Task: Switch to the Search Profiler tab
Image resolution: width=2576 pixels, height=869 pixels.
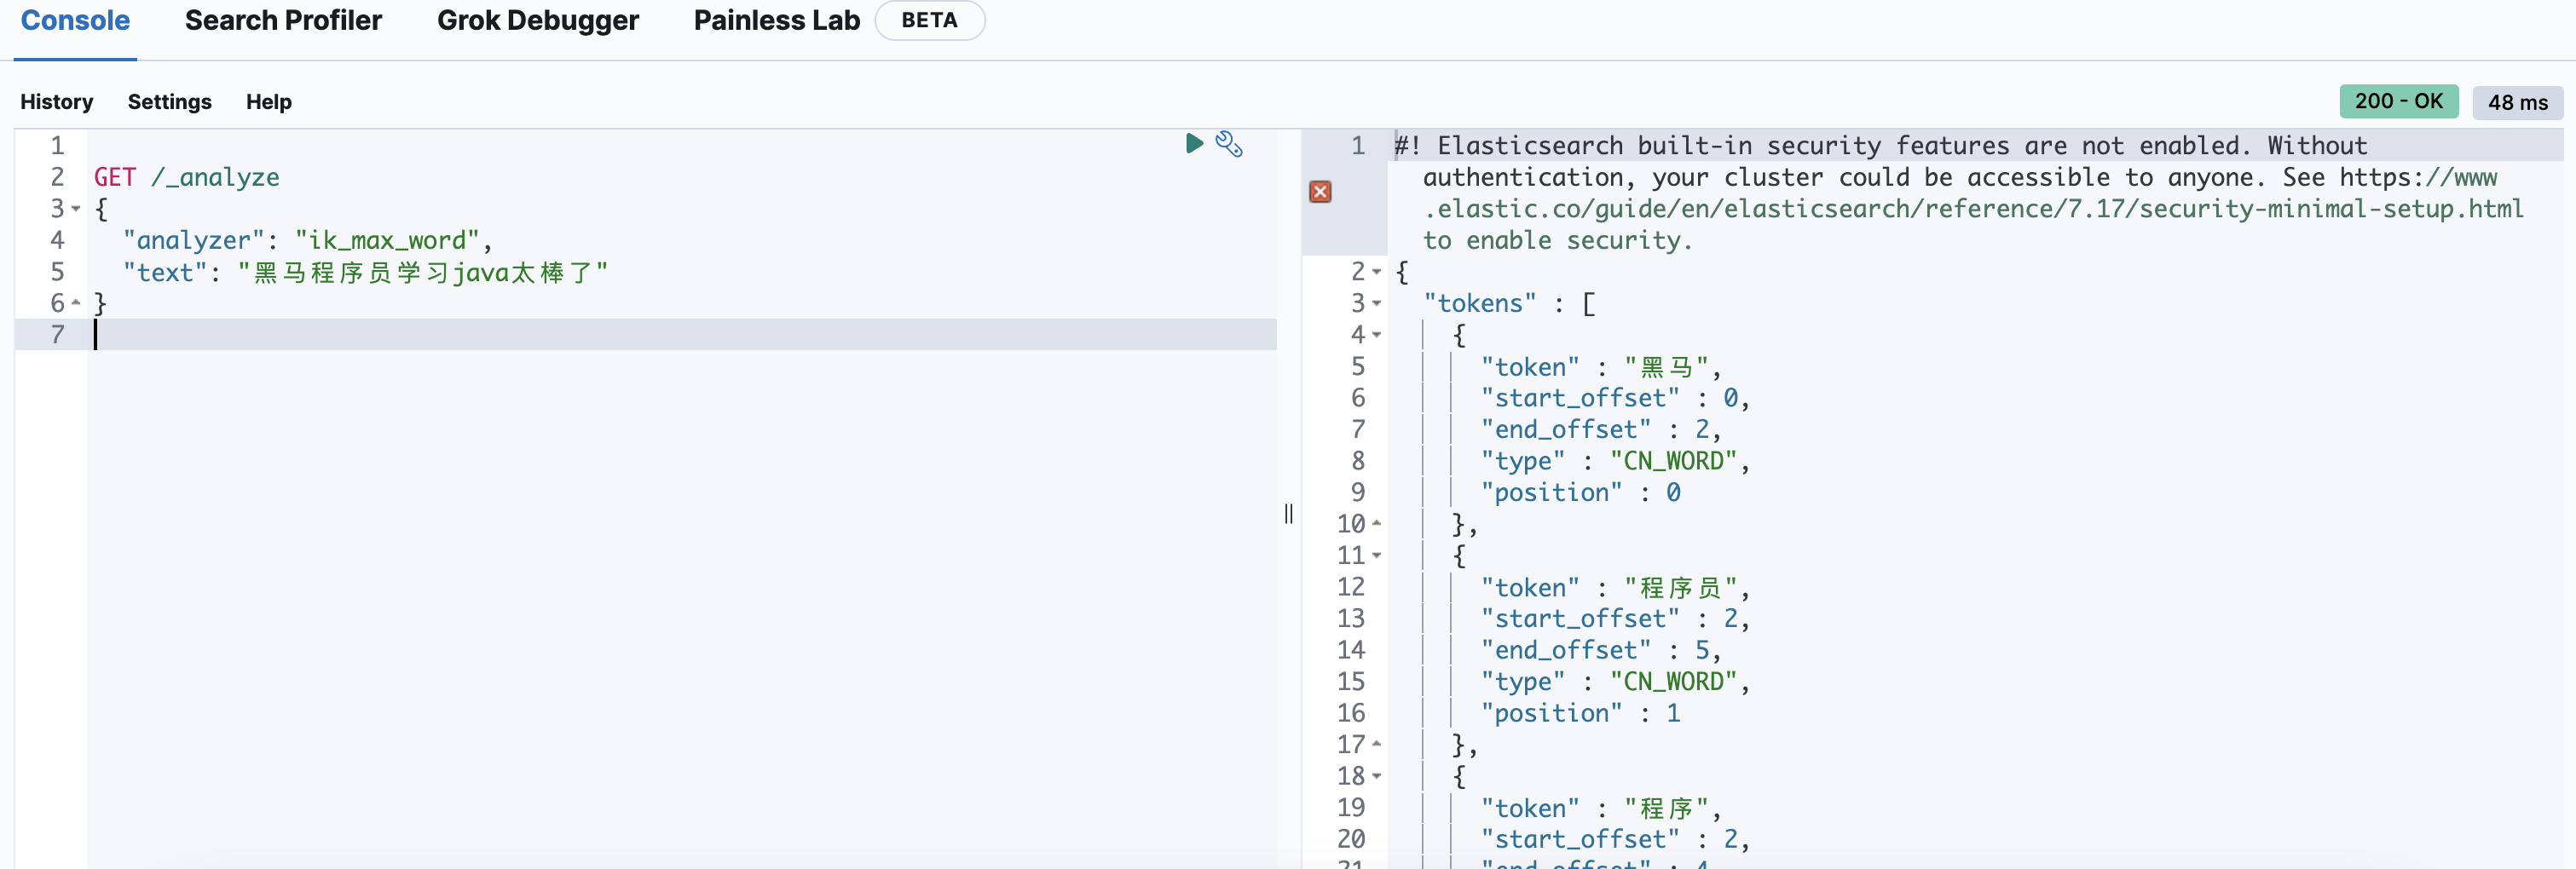Action: [283, 20]
